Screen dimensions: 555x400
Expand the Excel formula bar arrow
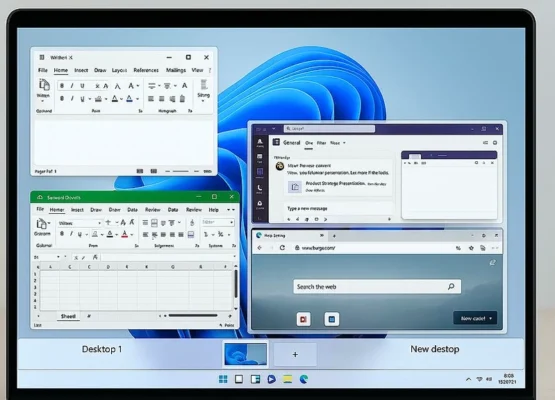point(234,257)
